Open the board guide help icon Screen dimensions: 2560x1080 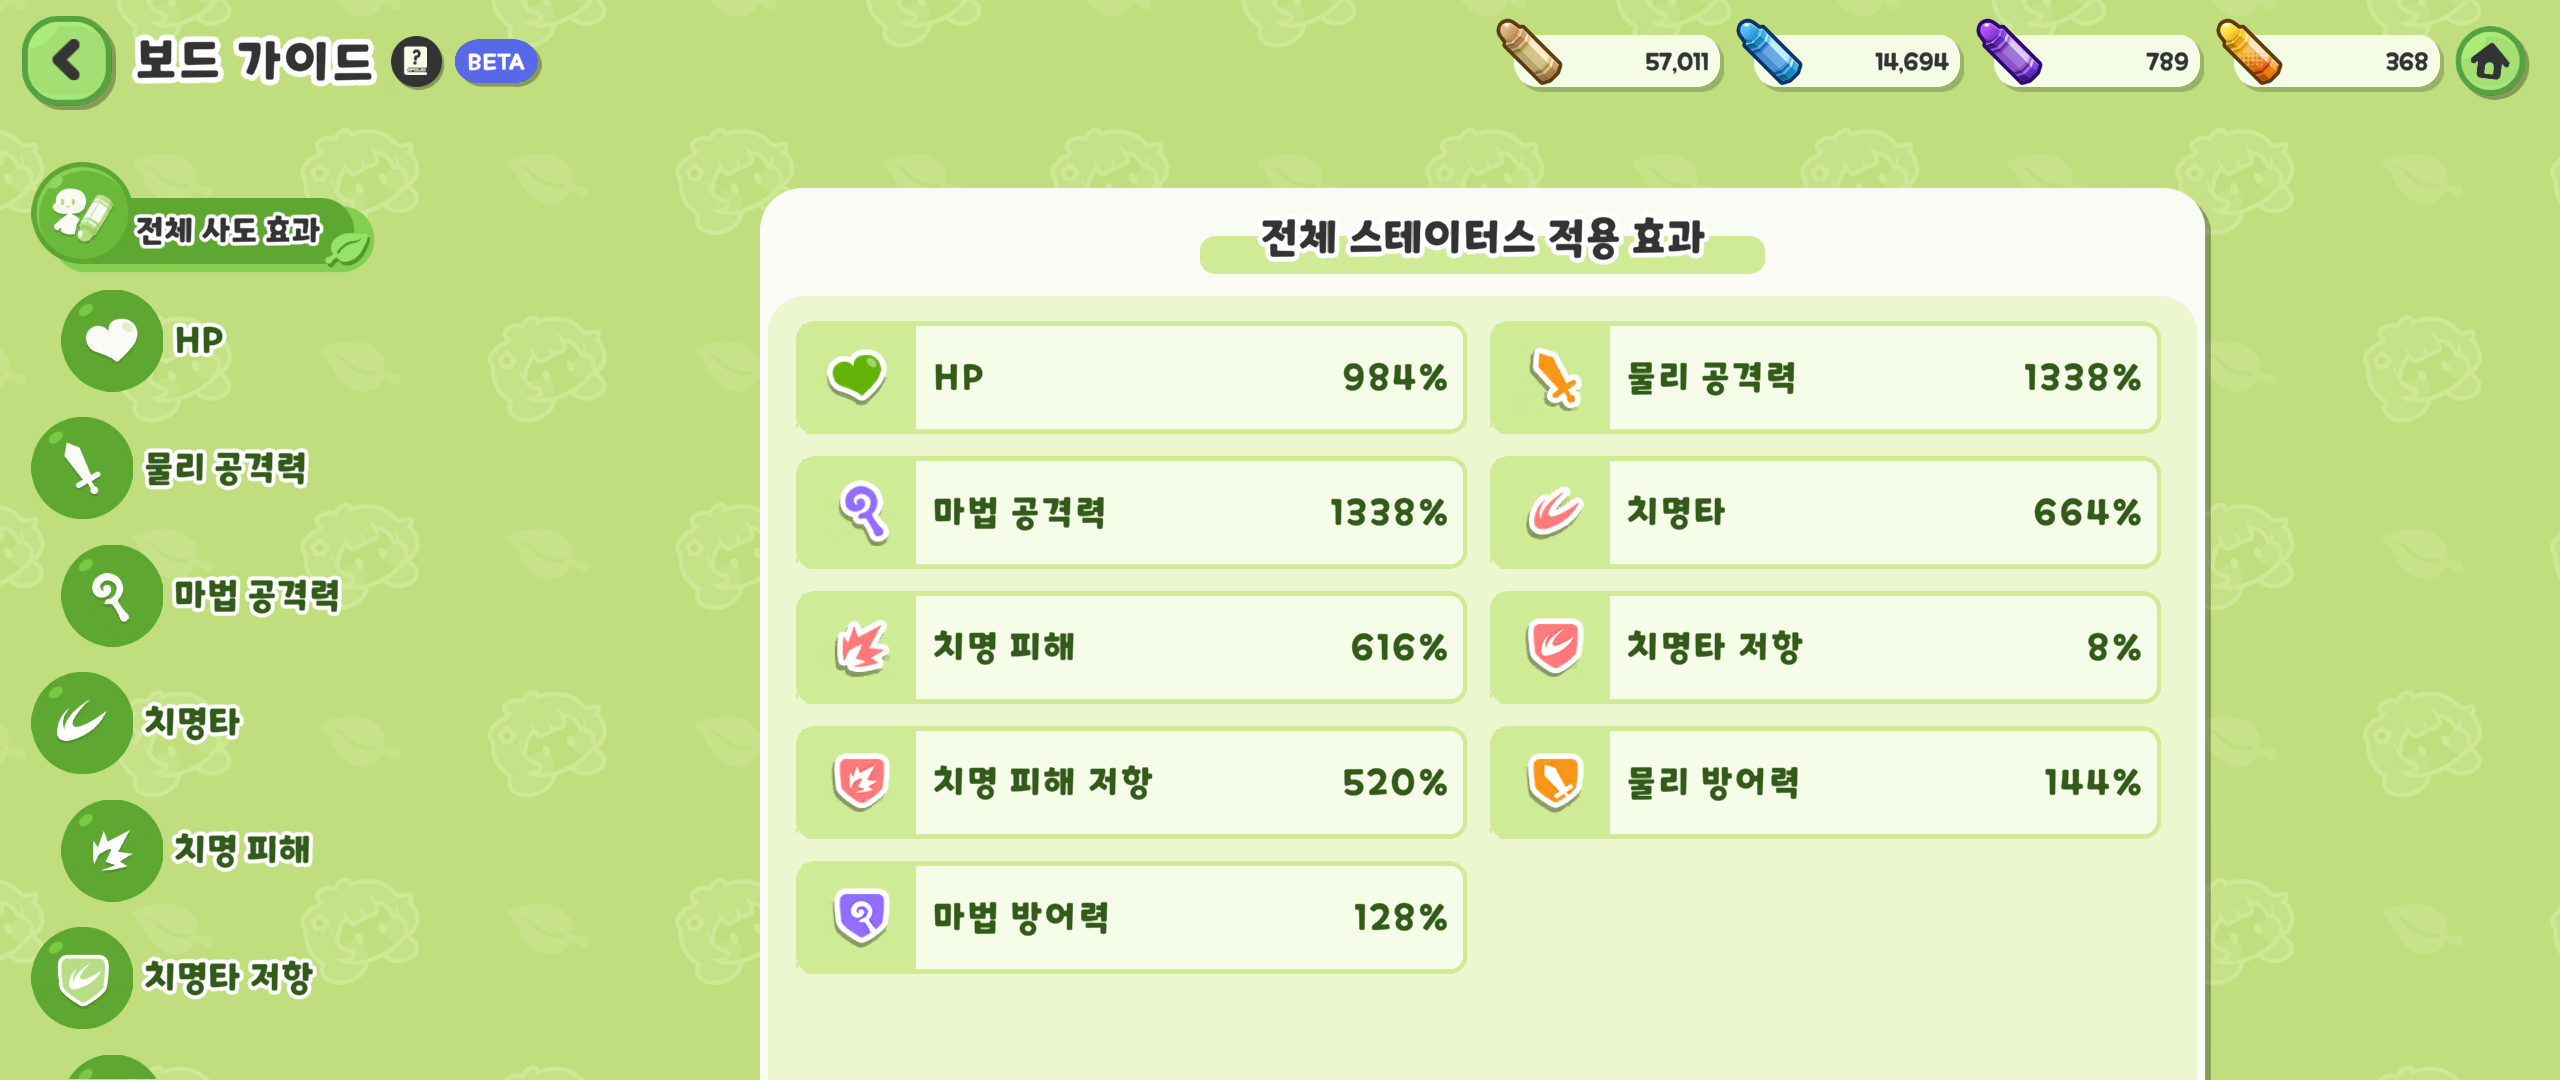[x=416, y=62]
